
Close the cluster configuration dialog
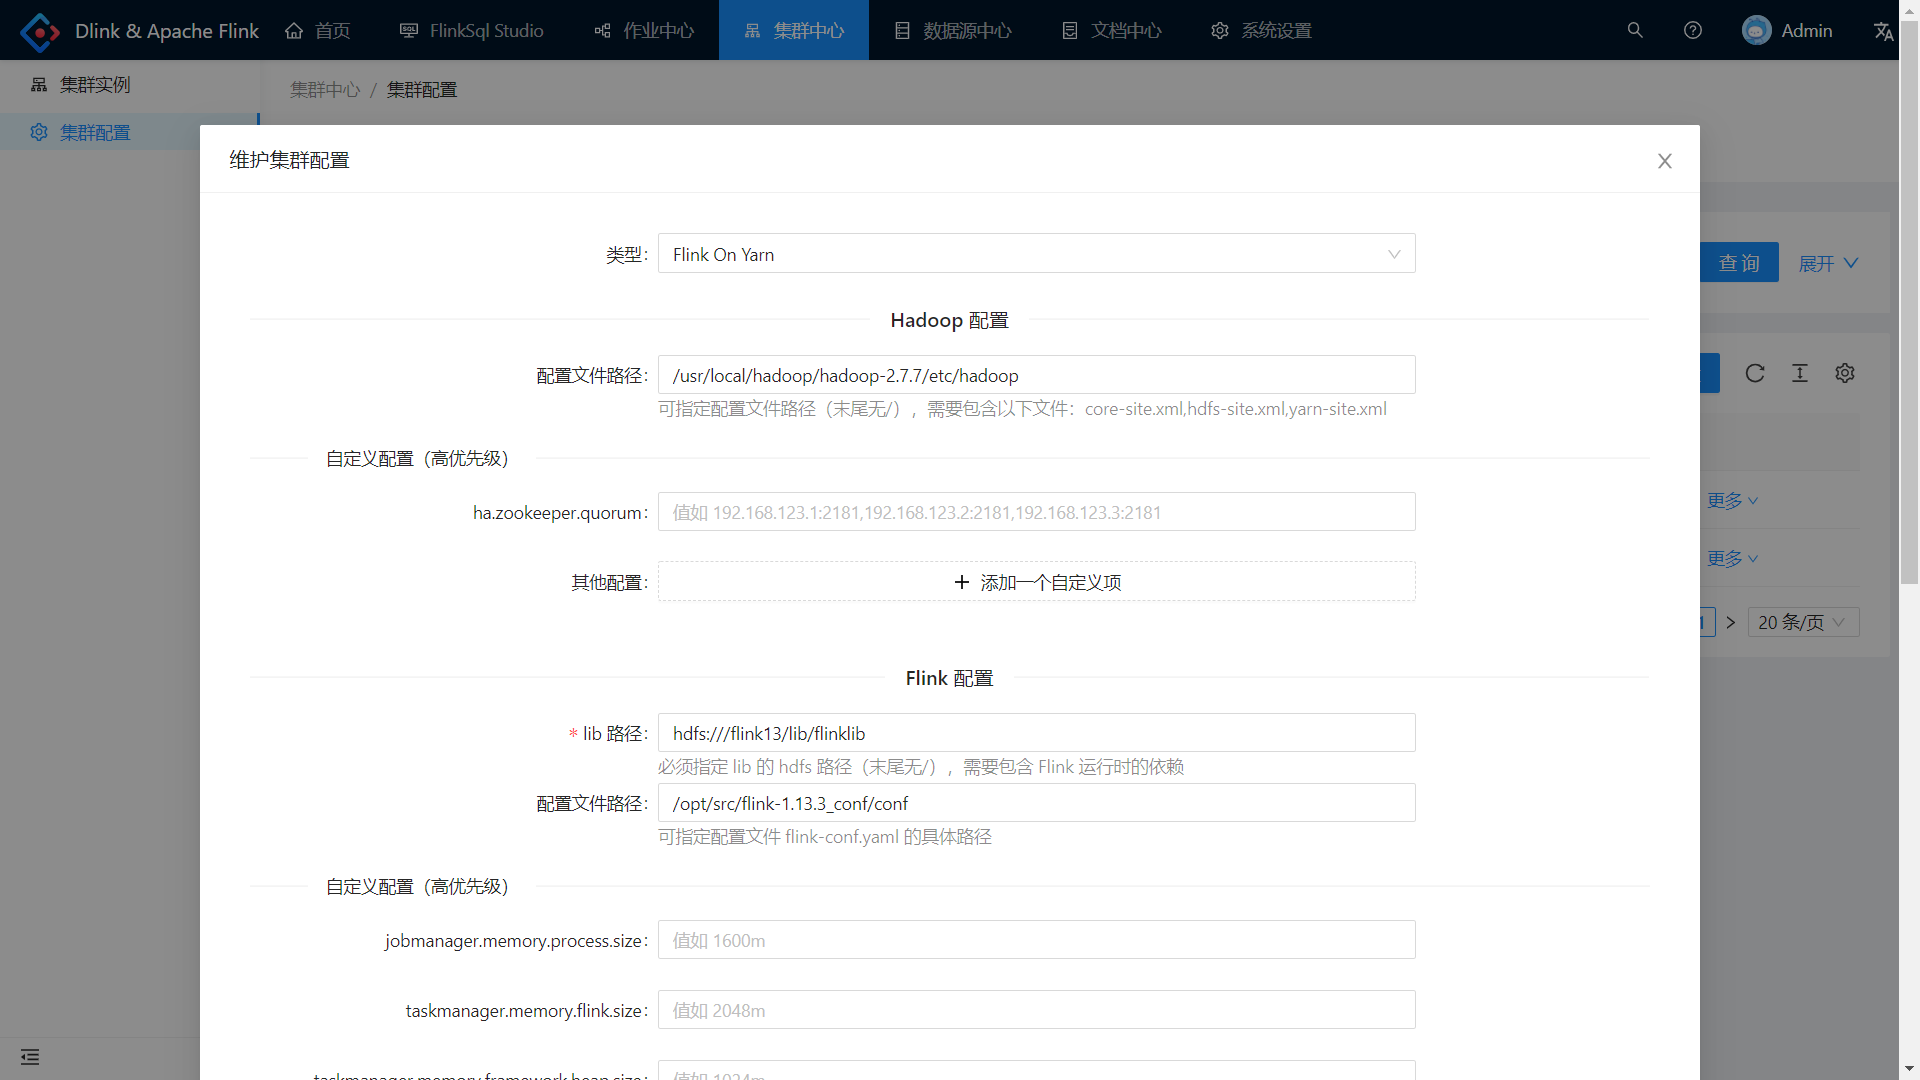click(x=1665, y=161)
